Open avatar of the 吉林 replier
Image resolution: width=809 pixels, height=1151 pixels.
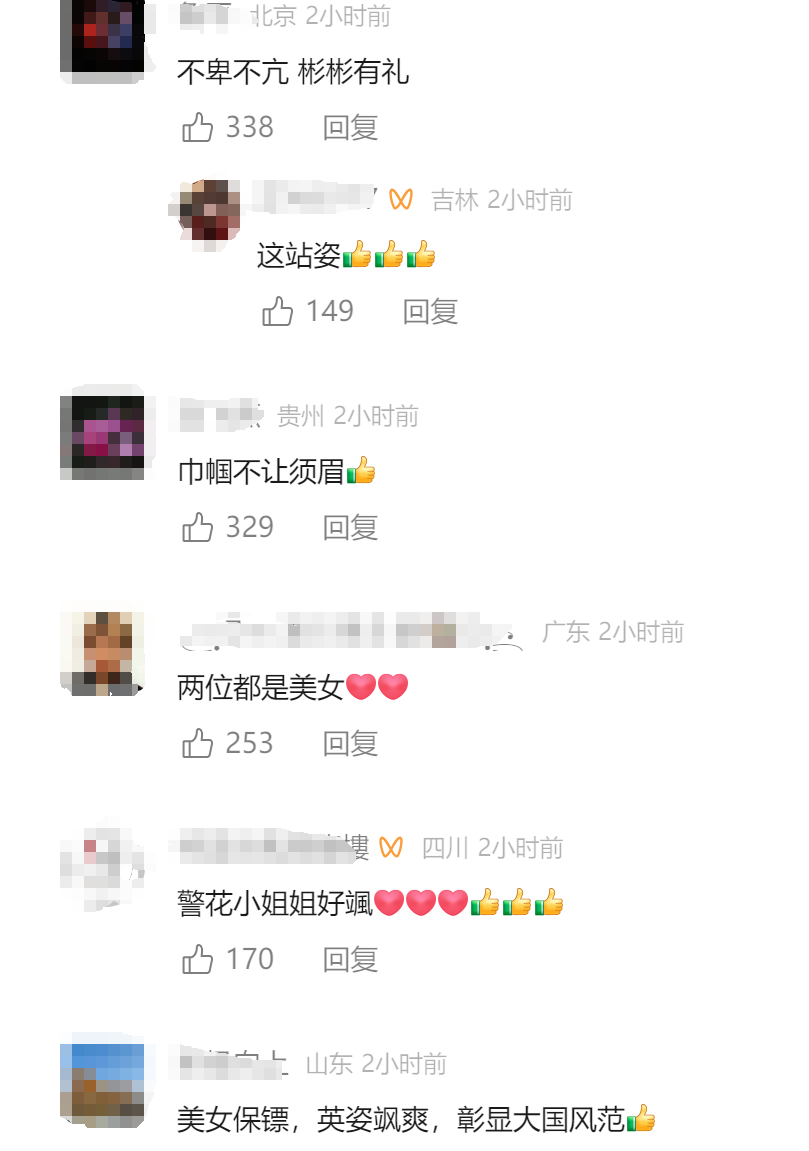[x=210, y=211]
